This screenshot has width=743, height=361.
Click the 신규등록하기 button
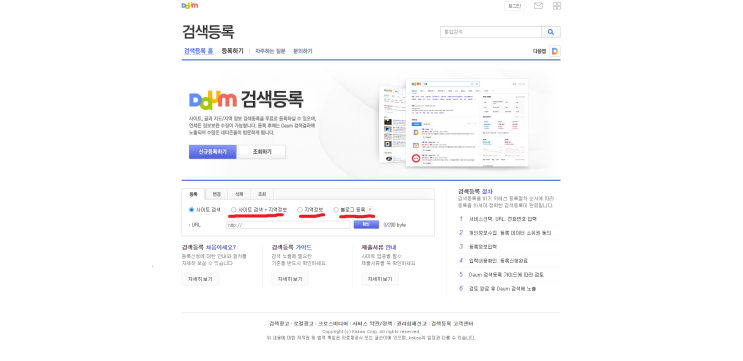pyautogui.click(x=212, y=152)
